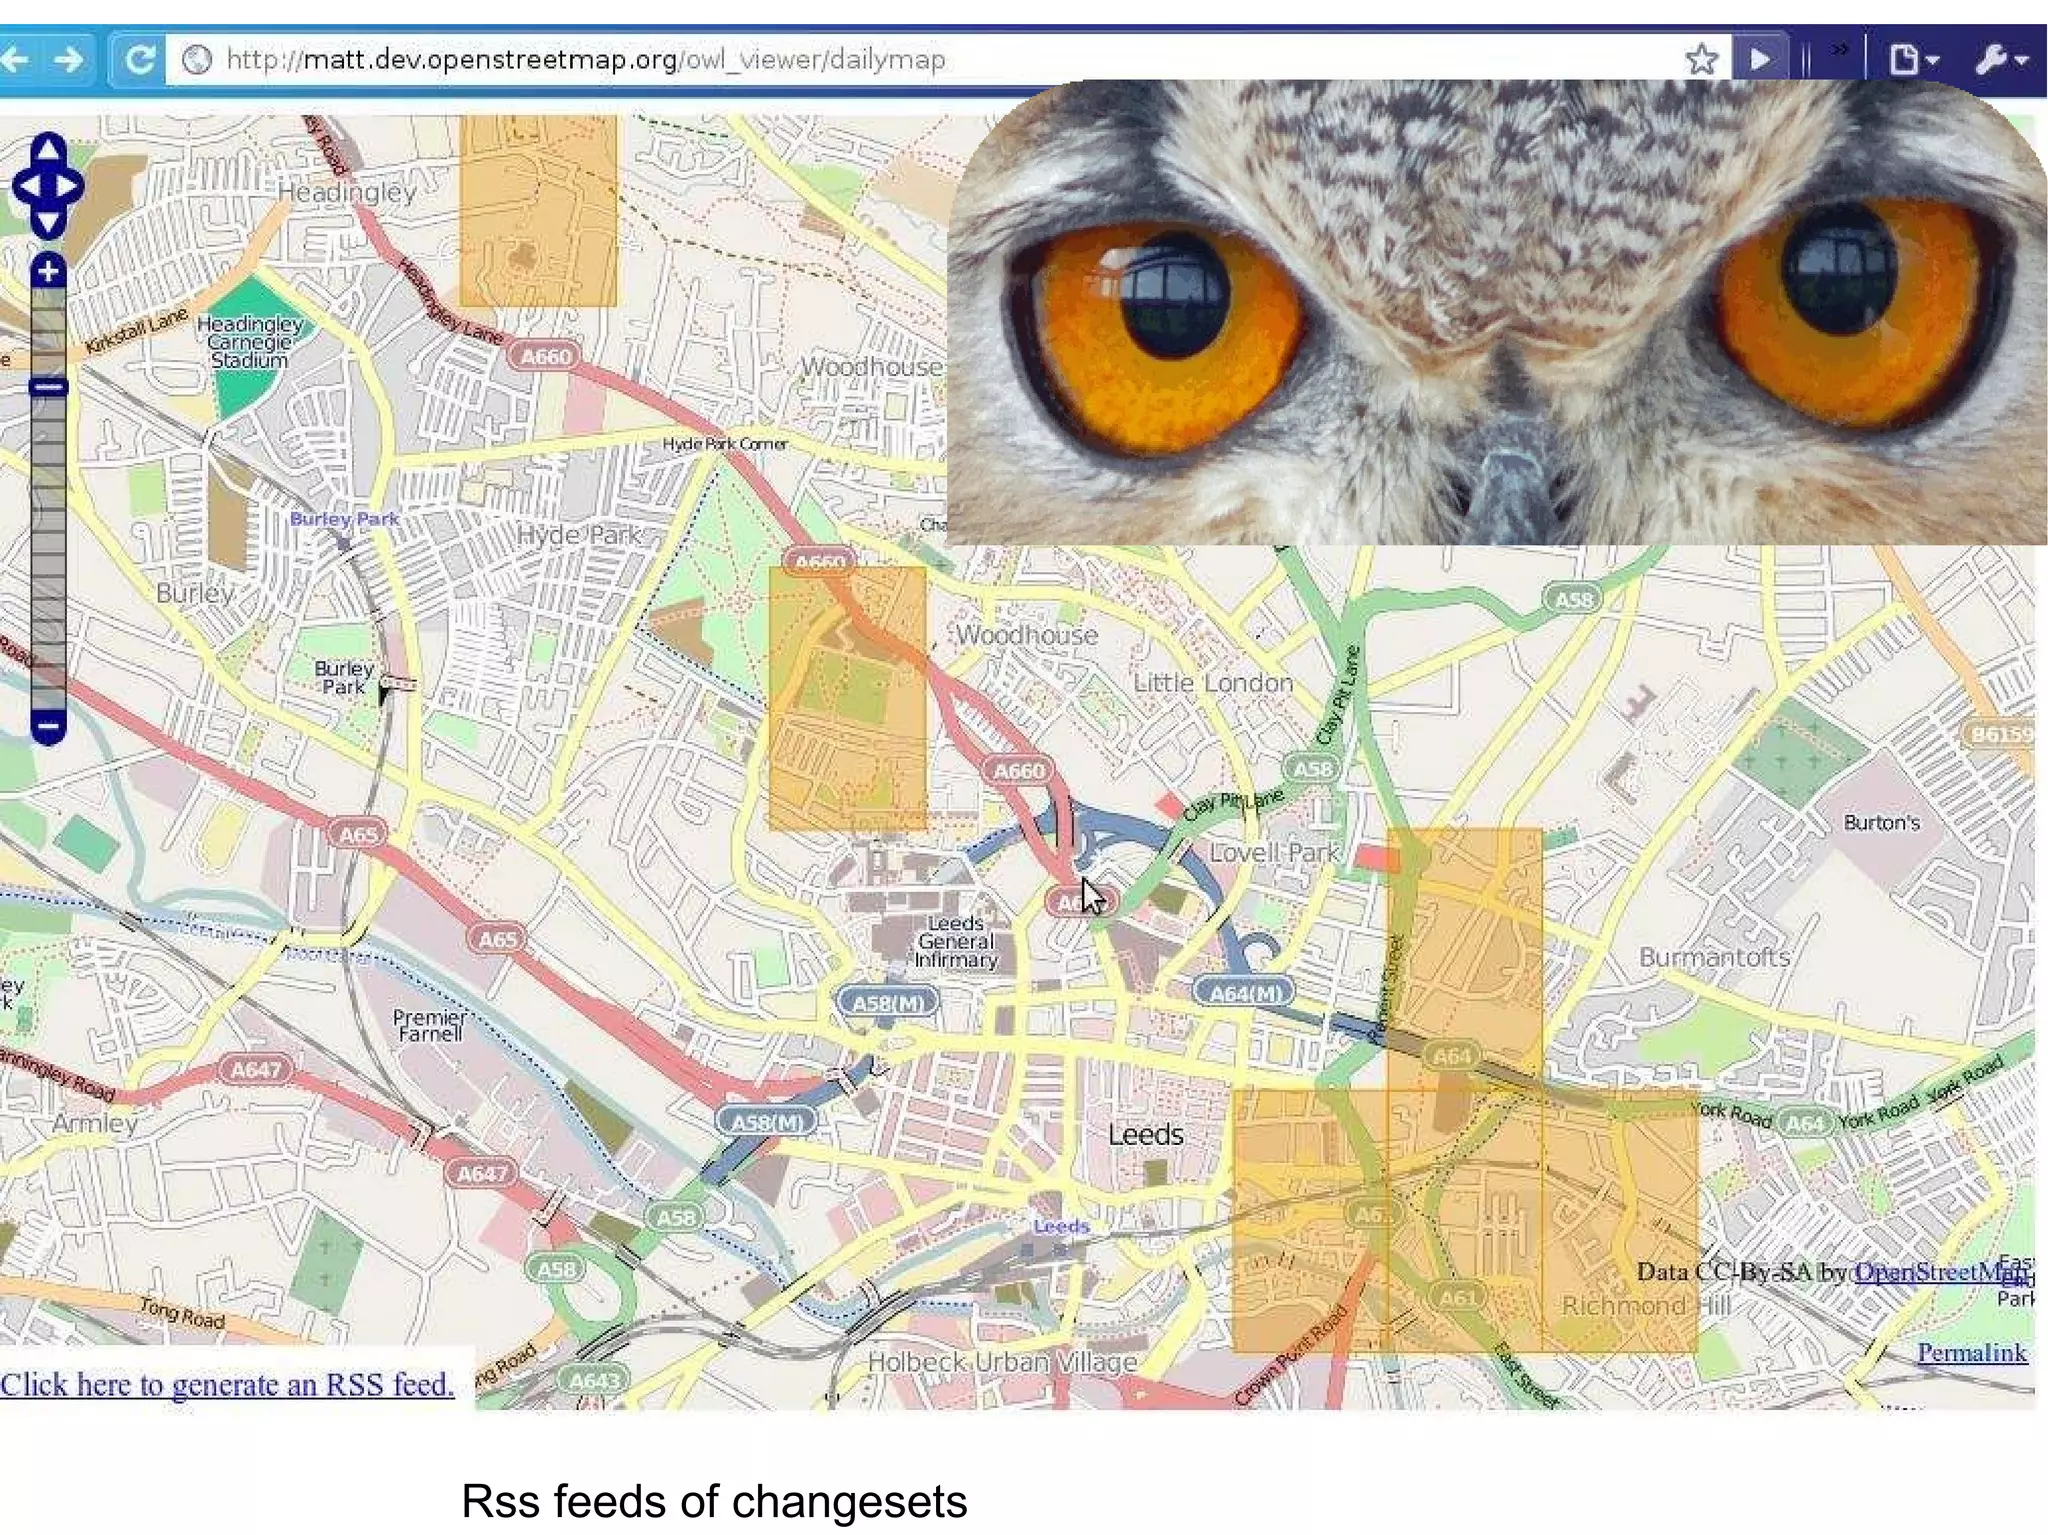Open the page menu dropdown
Viewport: 2048px width, 1535px height.
coord(1913,60)
